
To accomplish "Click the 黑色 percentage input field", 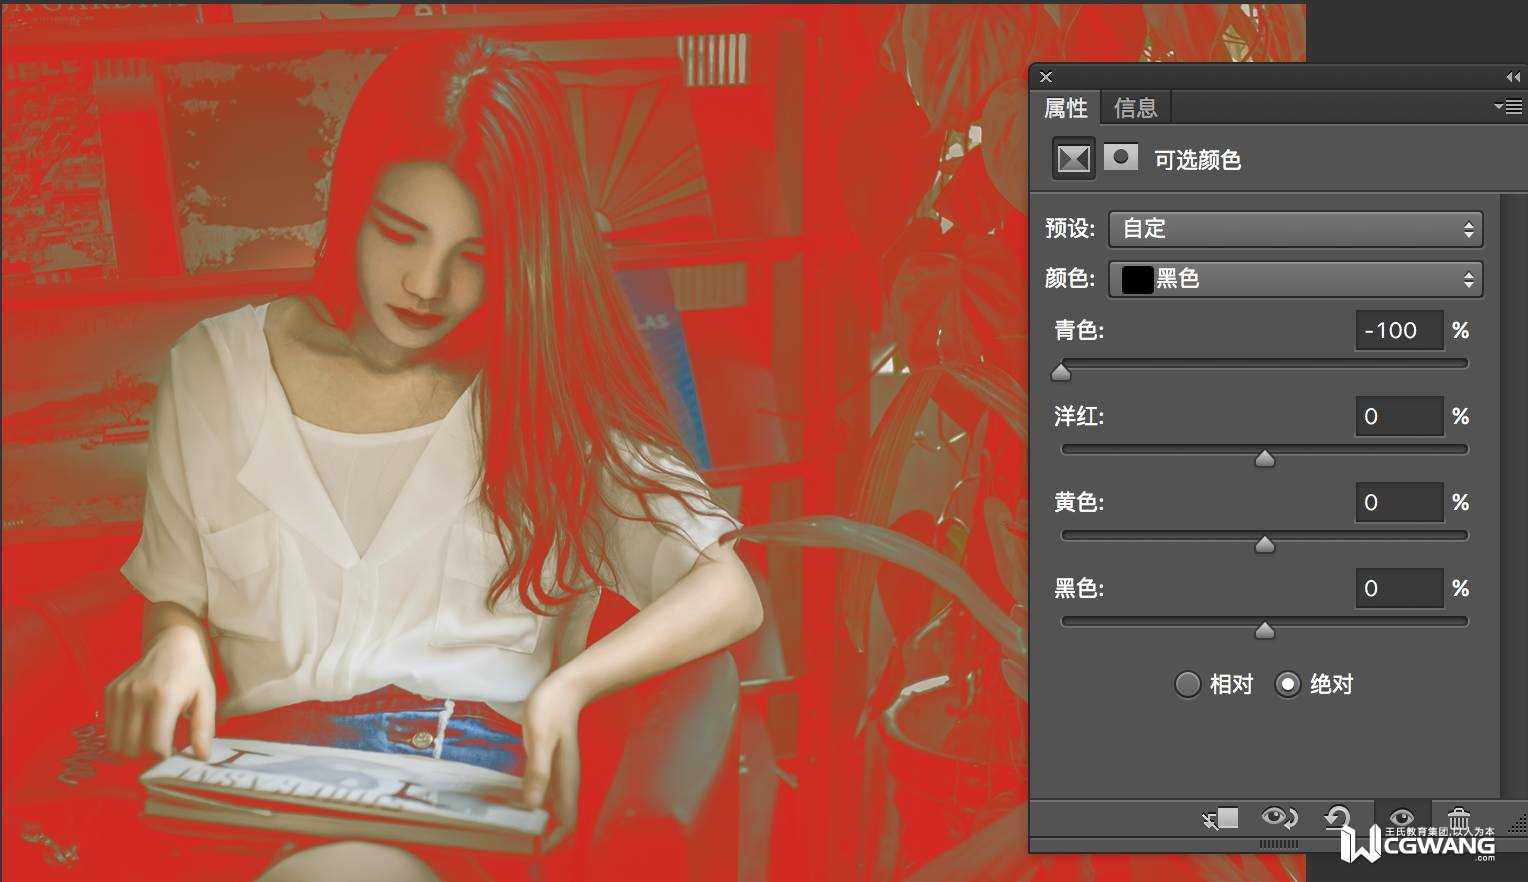I will click(1399, 588).
